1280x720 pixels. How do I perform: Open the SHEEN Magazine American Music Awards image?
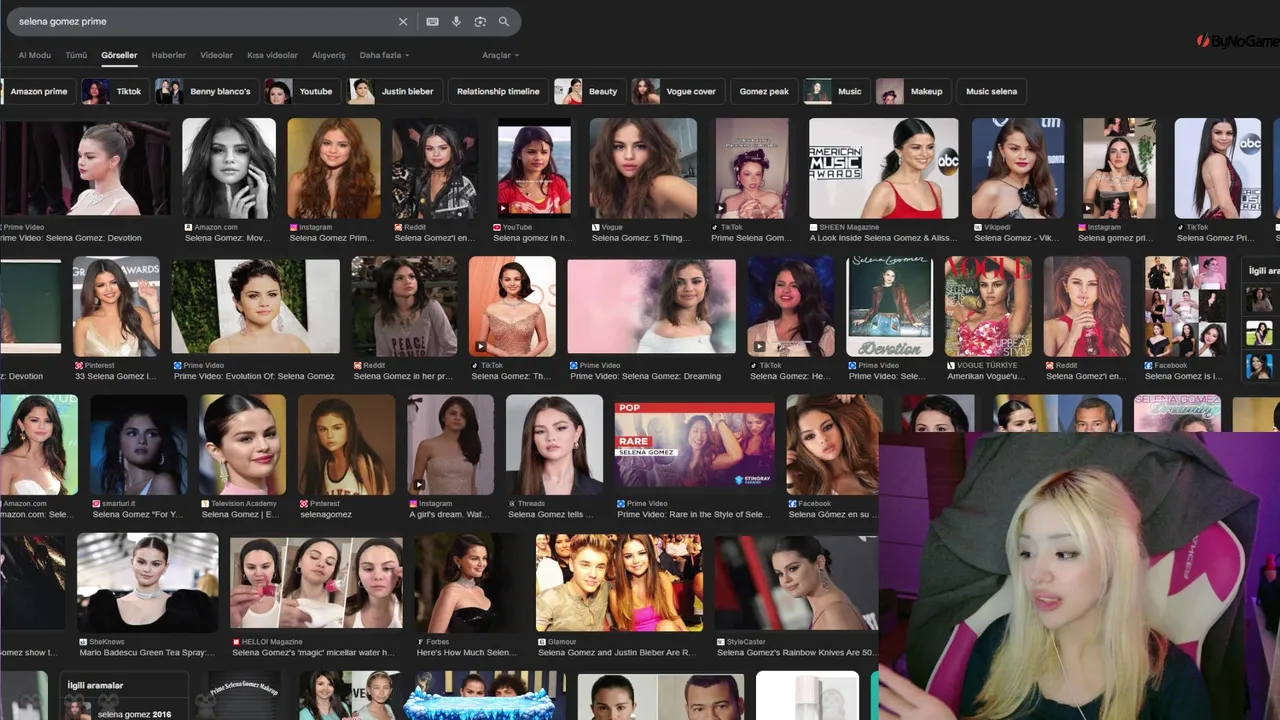point(884,168)
